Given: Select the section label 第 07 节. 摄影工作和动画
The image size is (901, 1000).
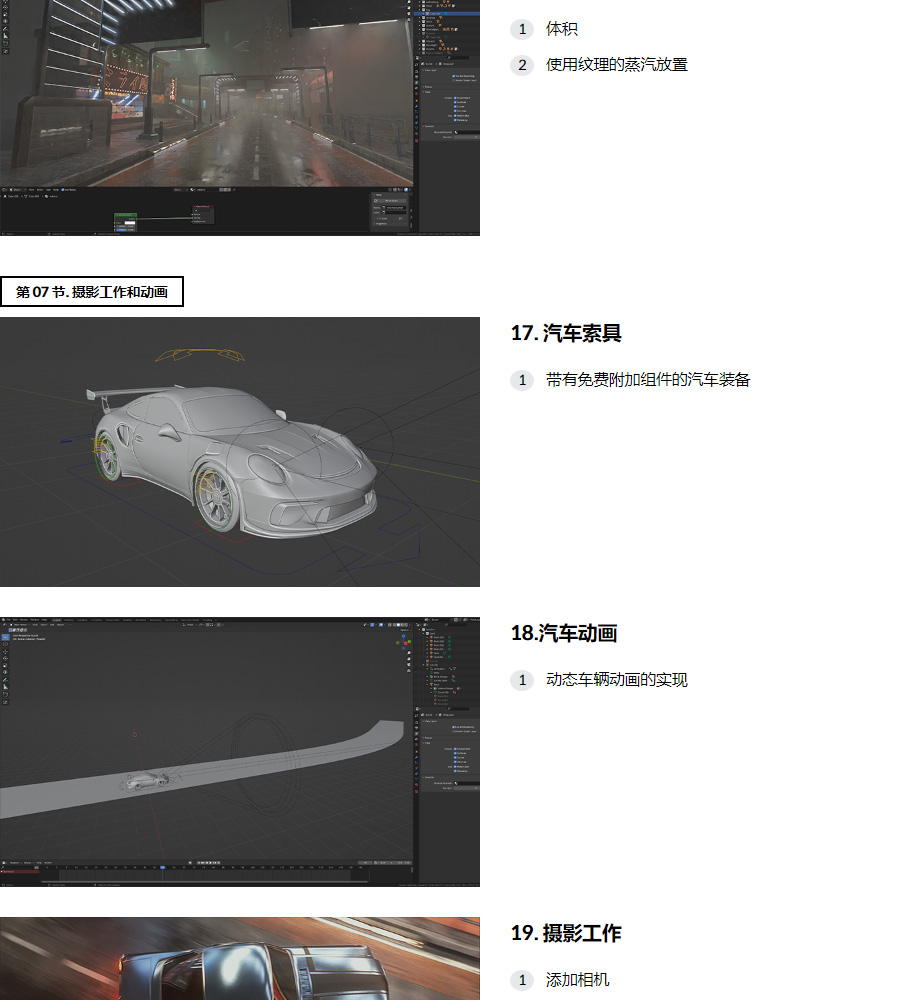Looking at the screenshot, I should 92,291.
